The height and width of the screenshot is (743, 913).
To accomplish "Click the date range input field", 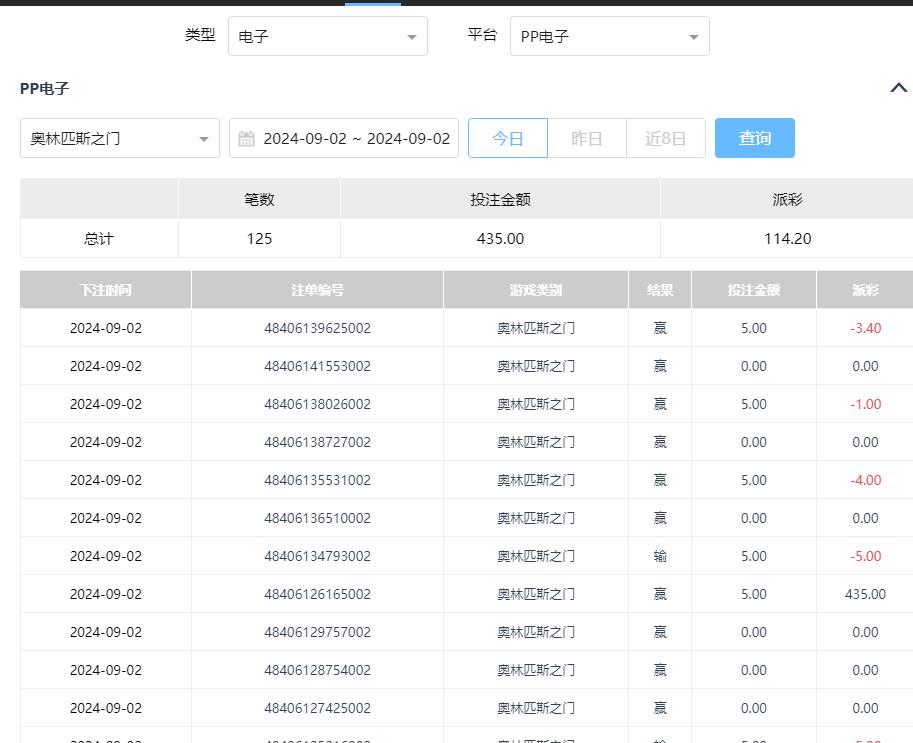I will [x=356, y=138].
